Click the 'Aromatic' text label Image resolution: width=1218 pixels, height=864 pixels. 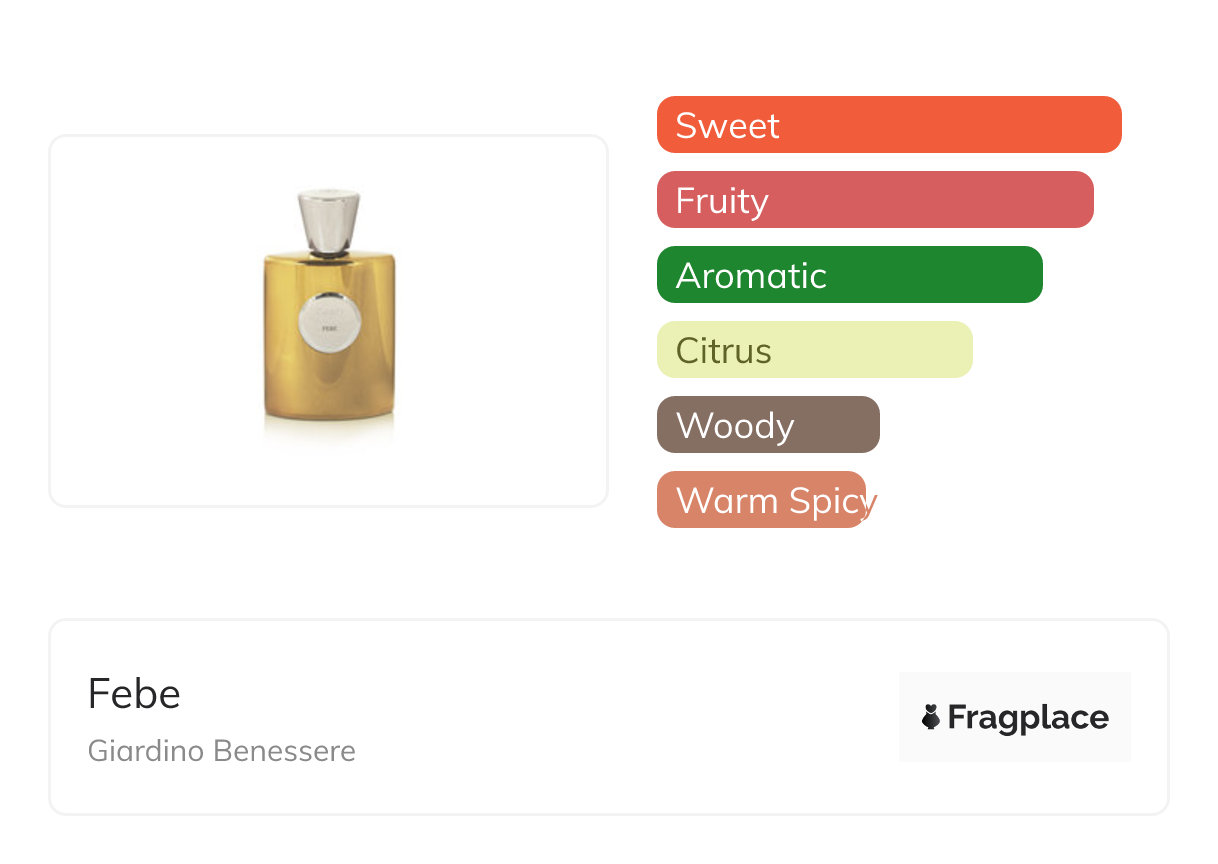tap(751, 275)
